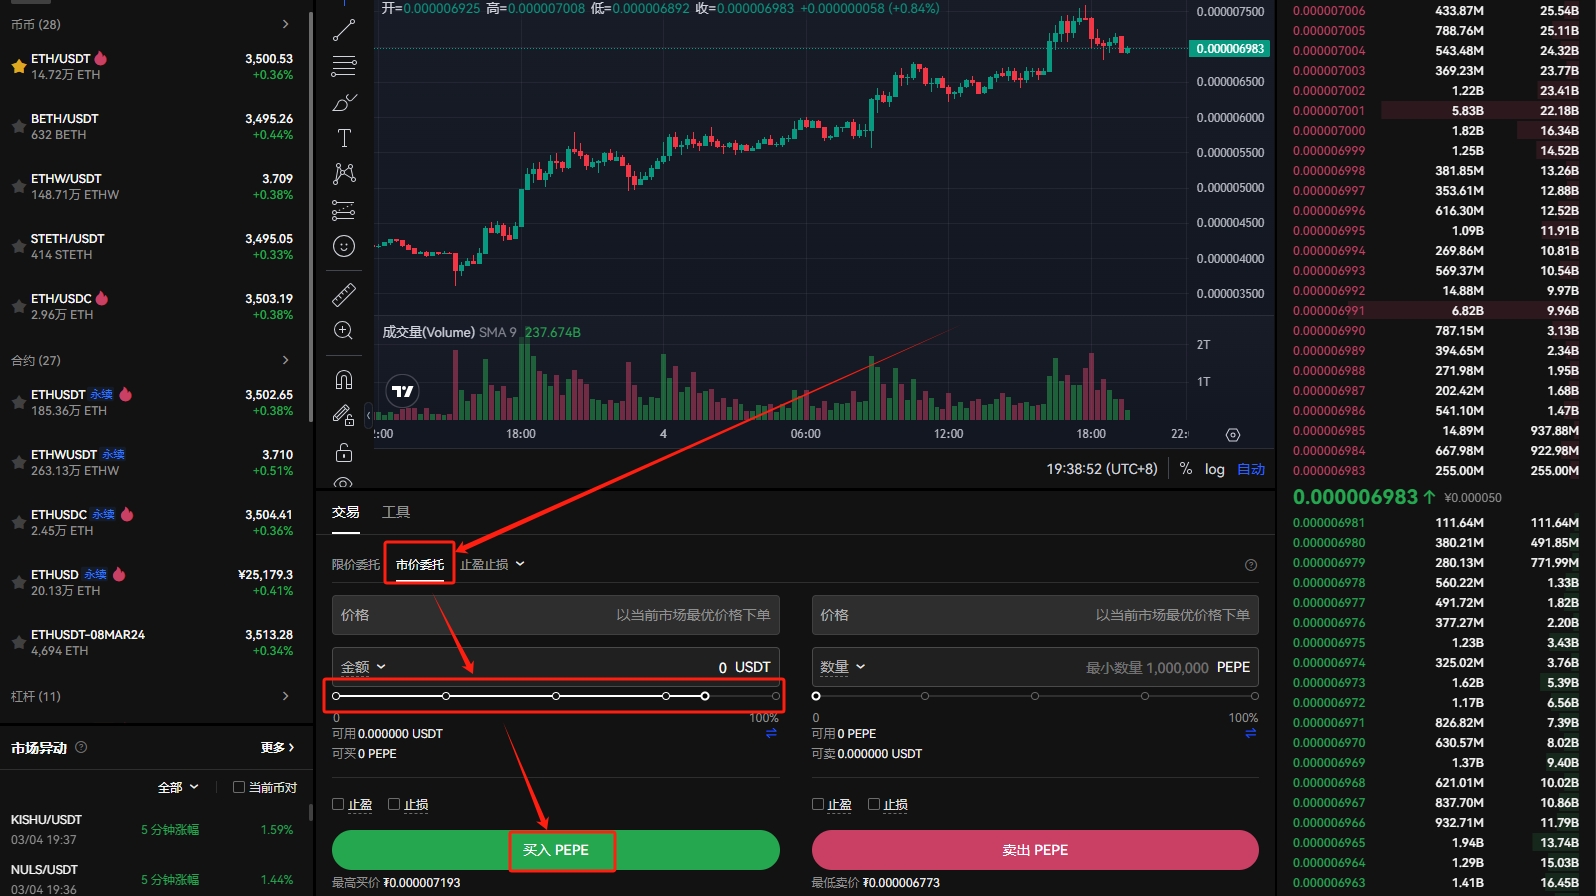
Task: Select the text annotation tool
Action: coord(344,138)
